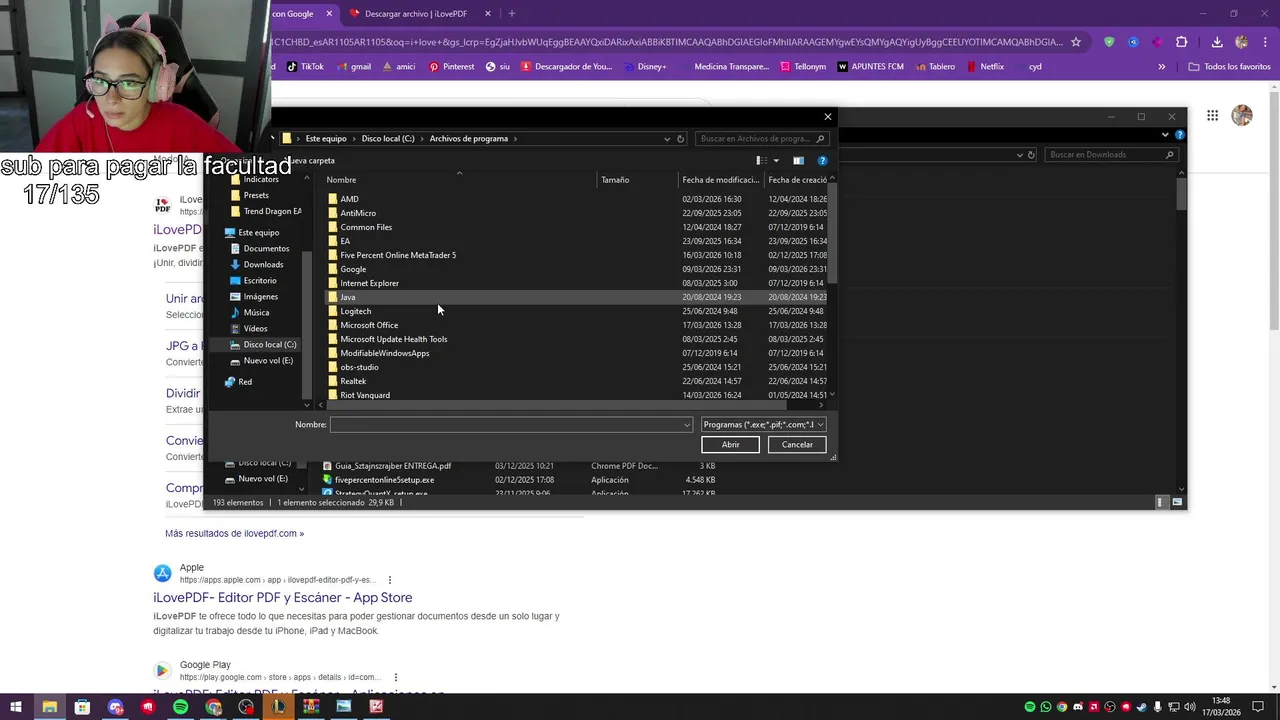Bookmark this page with the star icon
This screenshot has height=720, width=1280.
1076,42
